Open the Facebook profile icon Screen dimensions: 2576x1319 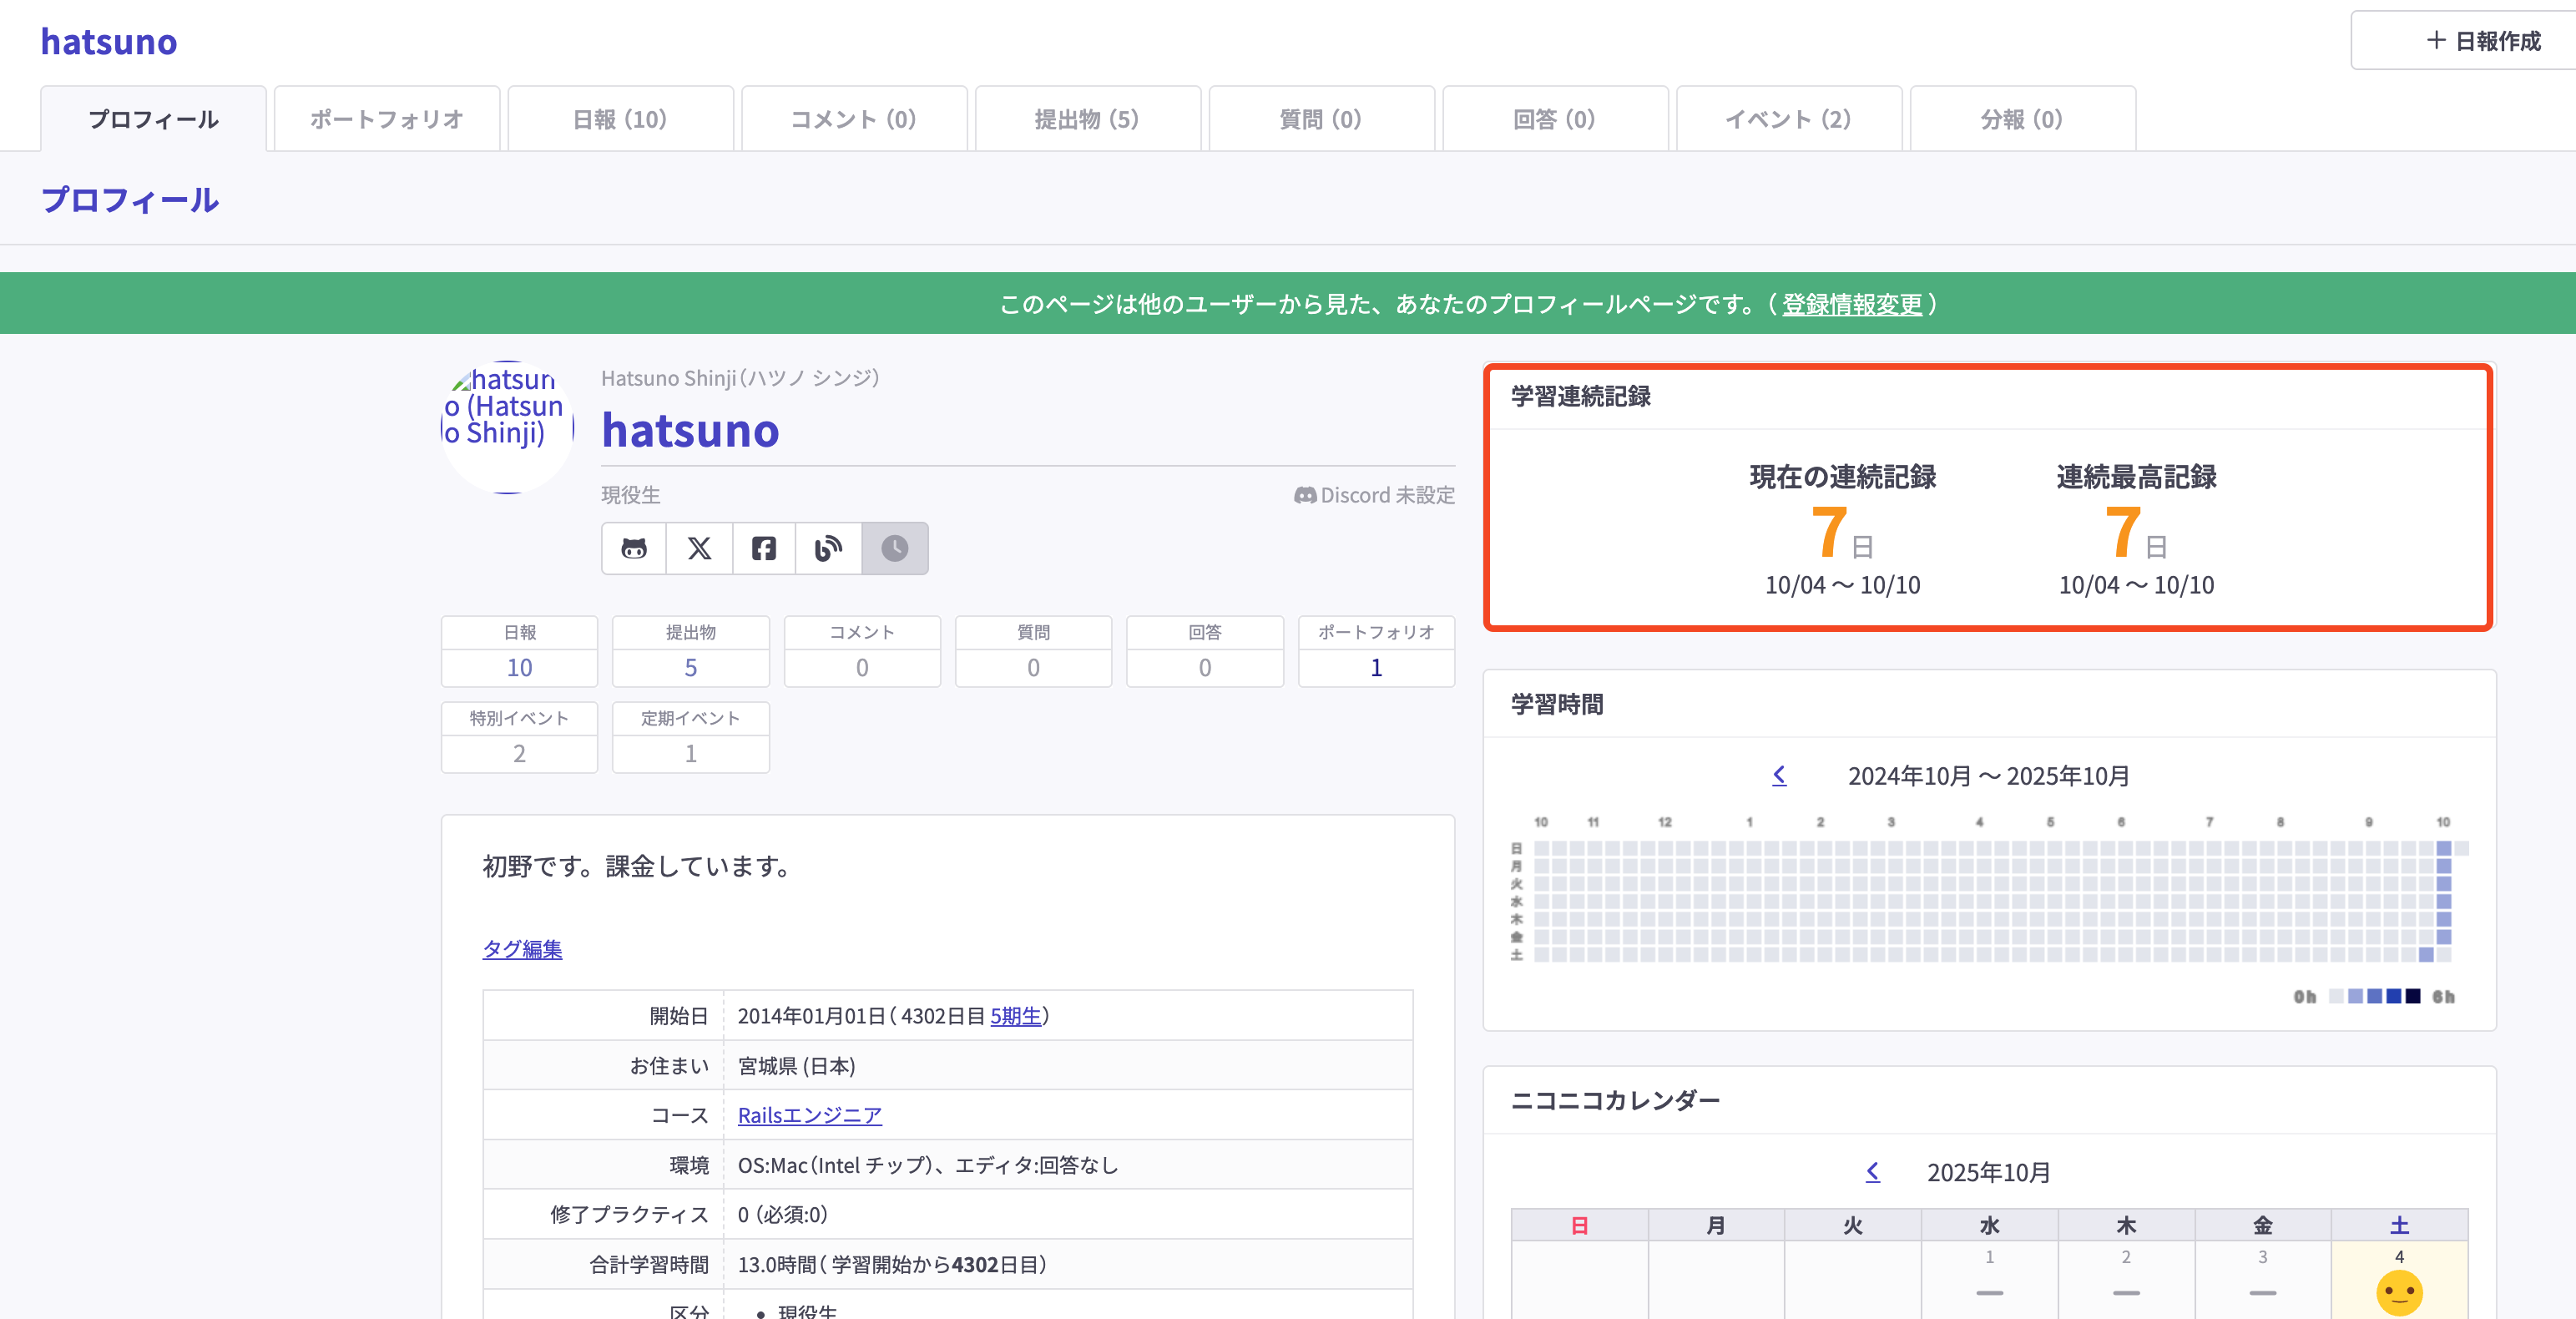(764, 548)
